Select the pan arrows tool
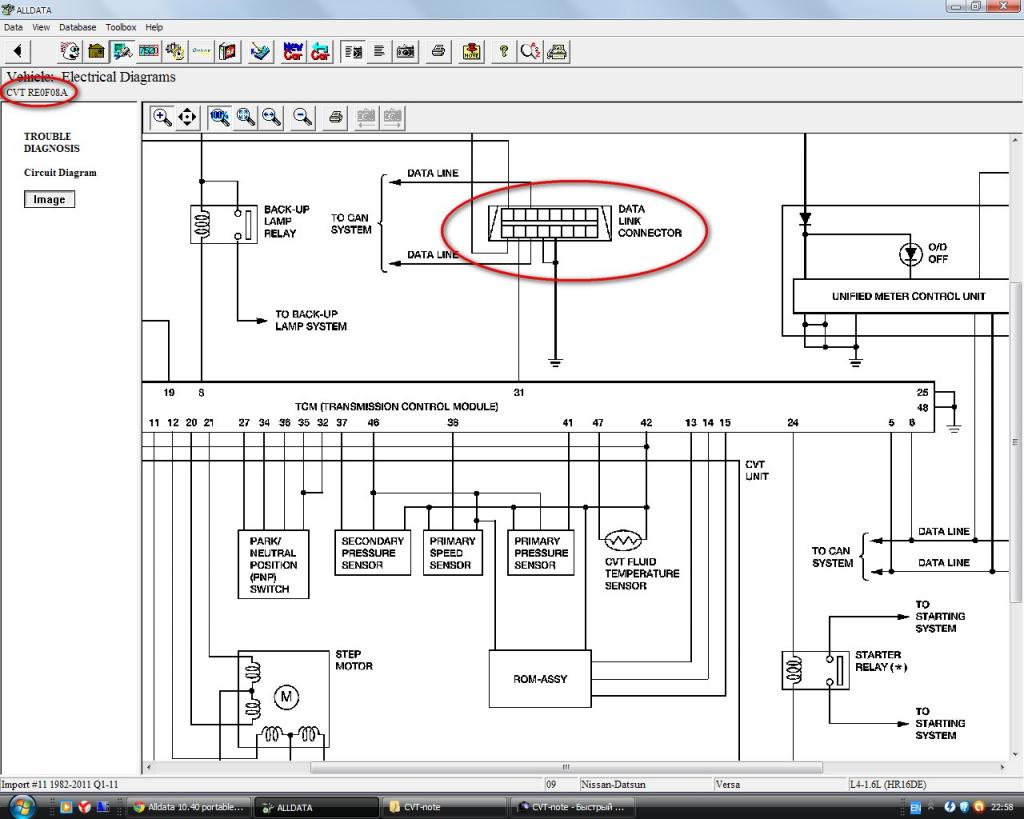Image resolution: width=1024 pixels, height=819 pixels. (187, 117)
